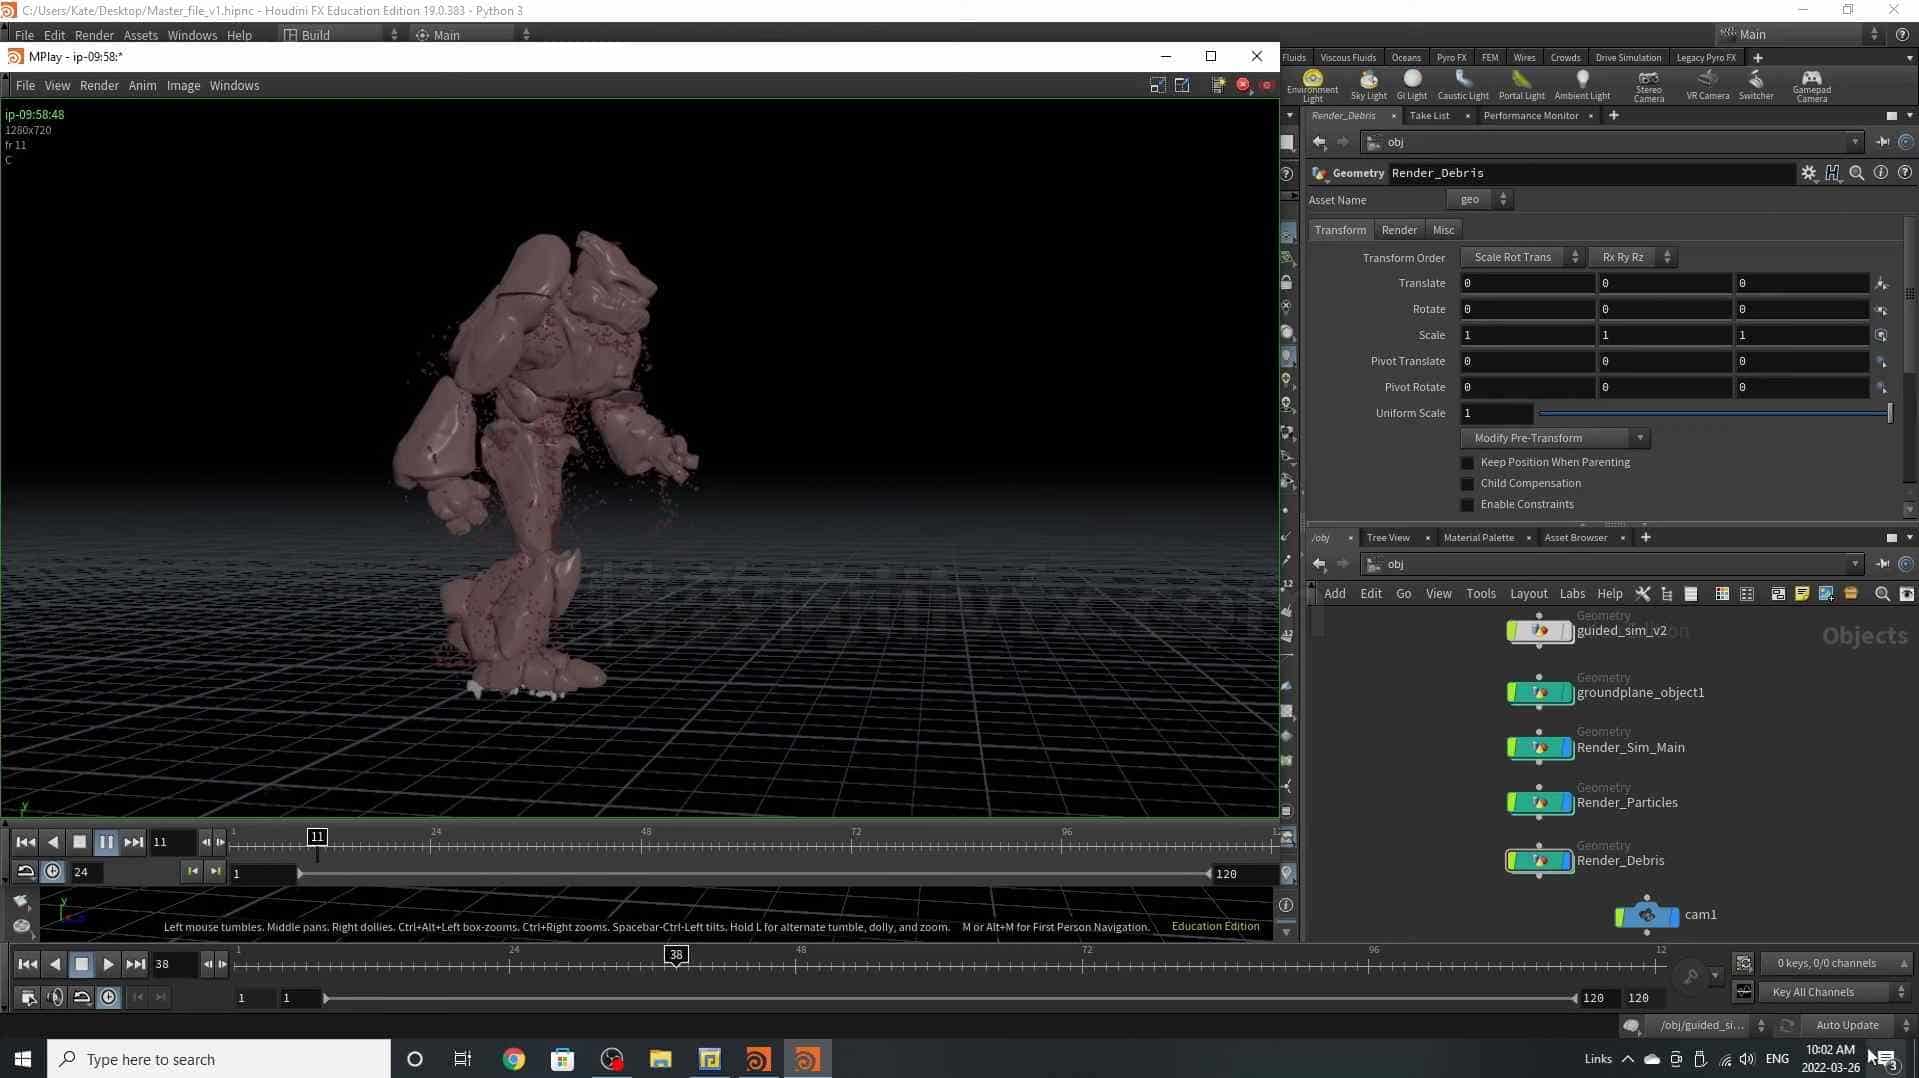Open the Asset Name geo dropdown
Screen dimensions: 1919x1078
[x=1478, y=200]
